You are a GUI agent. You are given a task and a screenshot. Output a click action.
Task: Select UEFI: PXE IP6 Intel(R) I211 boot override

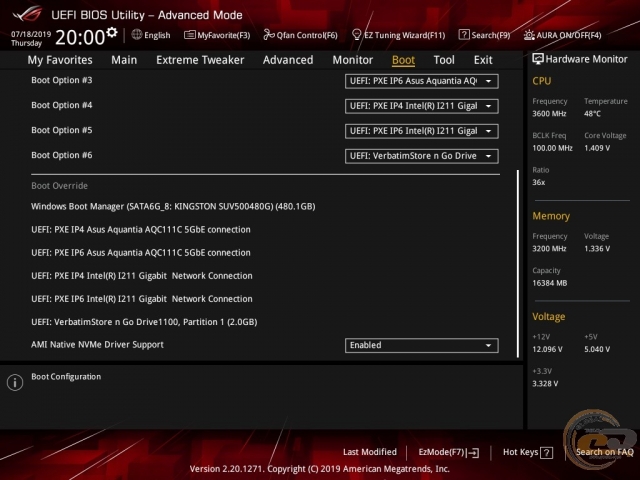tap(142, 299)
